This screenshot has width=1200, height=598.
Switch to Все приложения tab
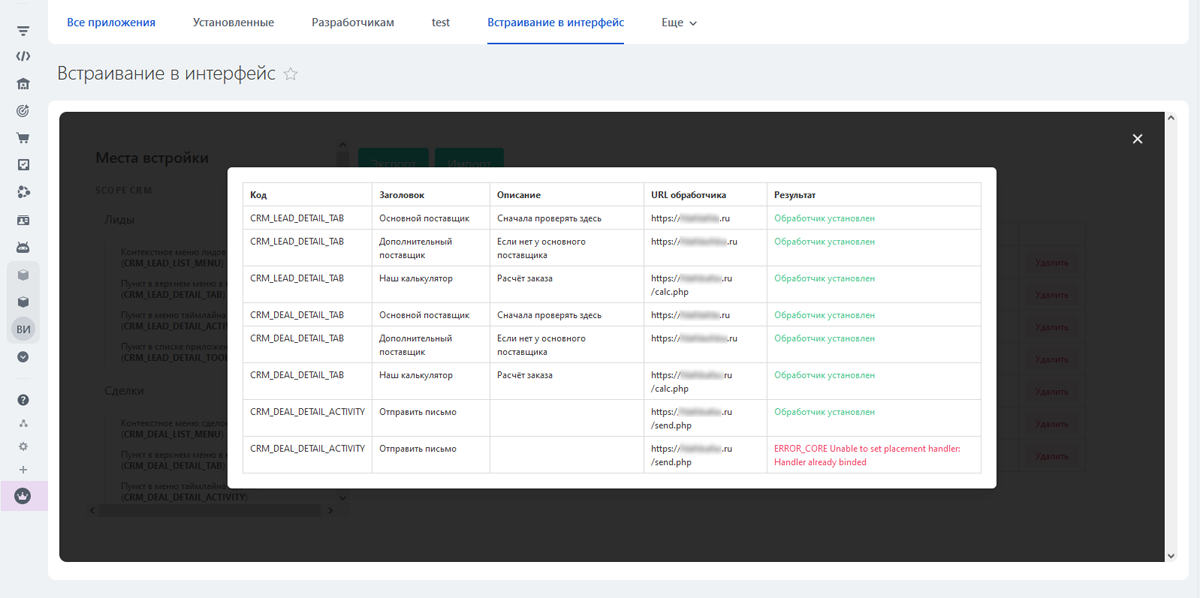pyautogui.click(x=111, y=22)
